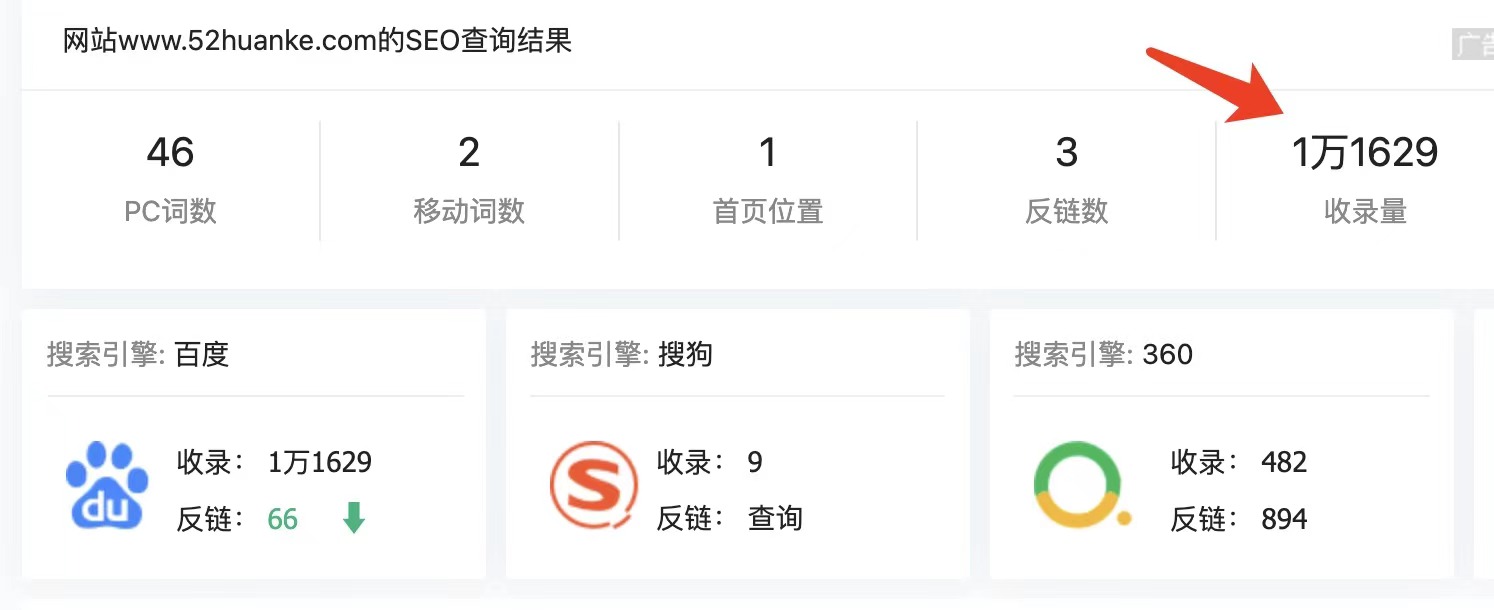Open Sogou 收录 count 9
1494x610 pixels.
(x=755, y=462)
